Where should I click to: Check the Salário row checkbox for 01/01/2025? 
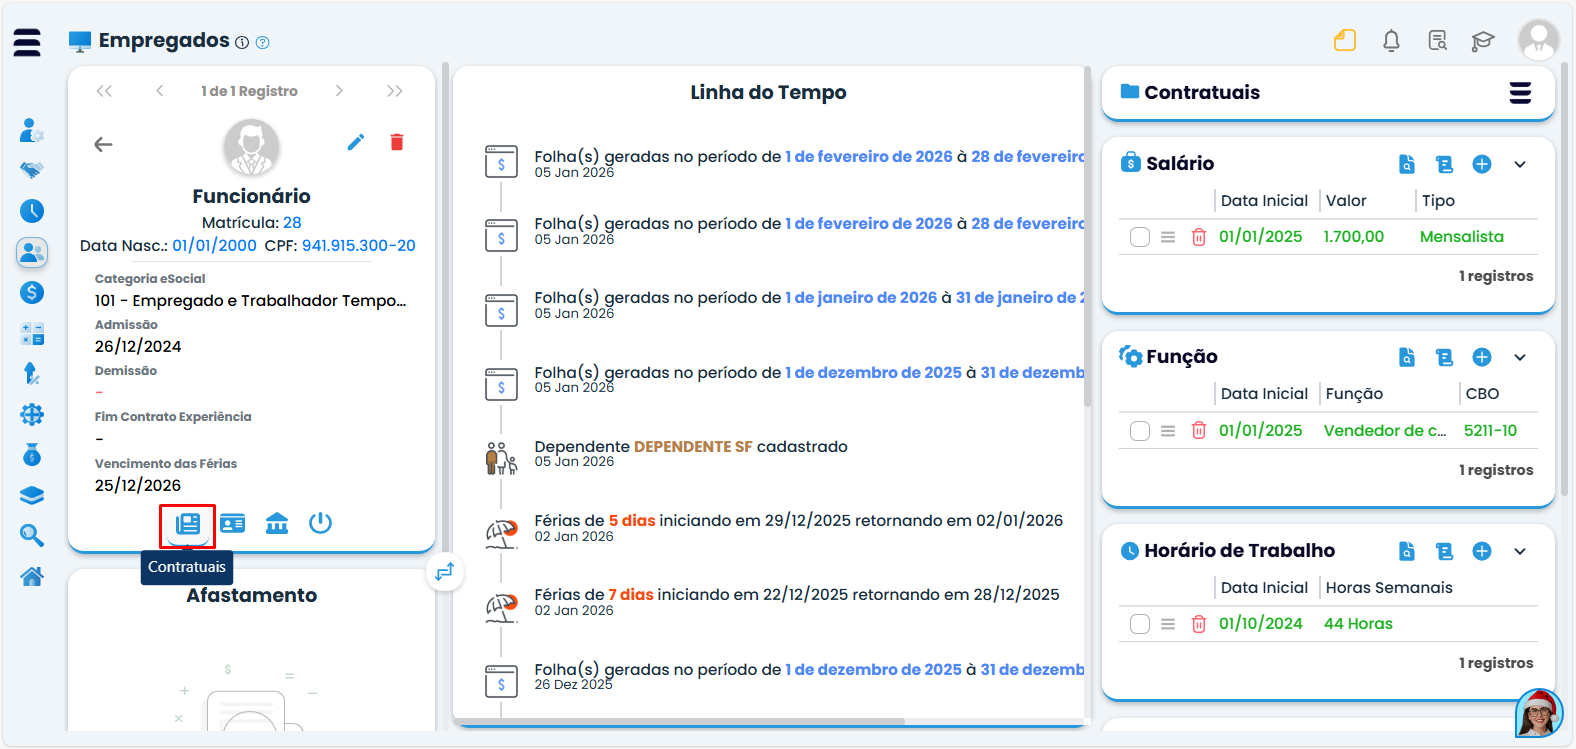1140,237
